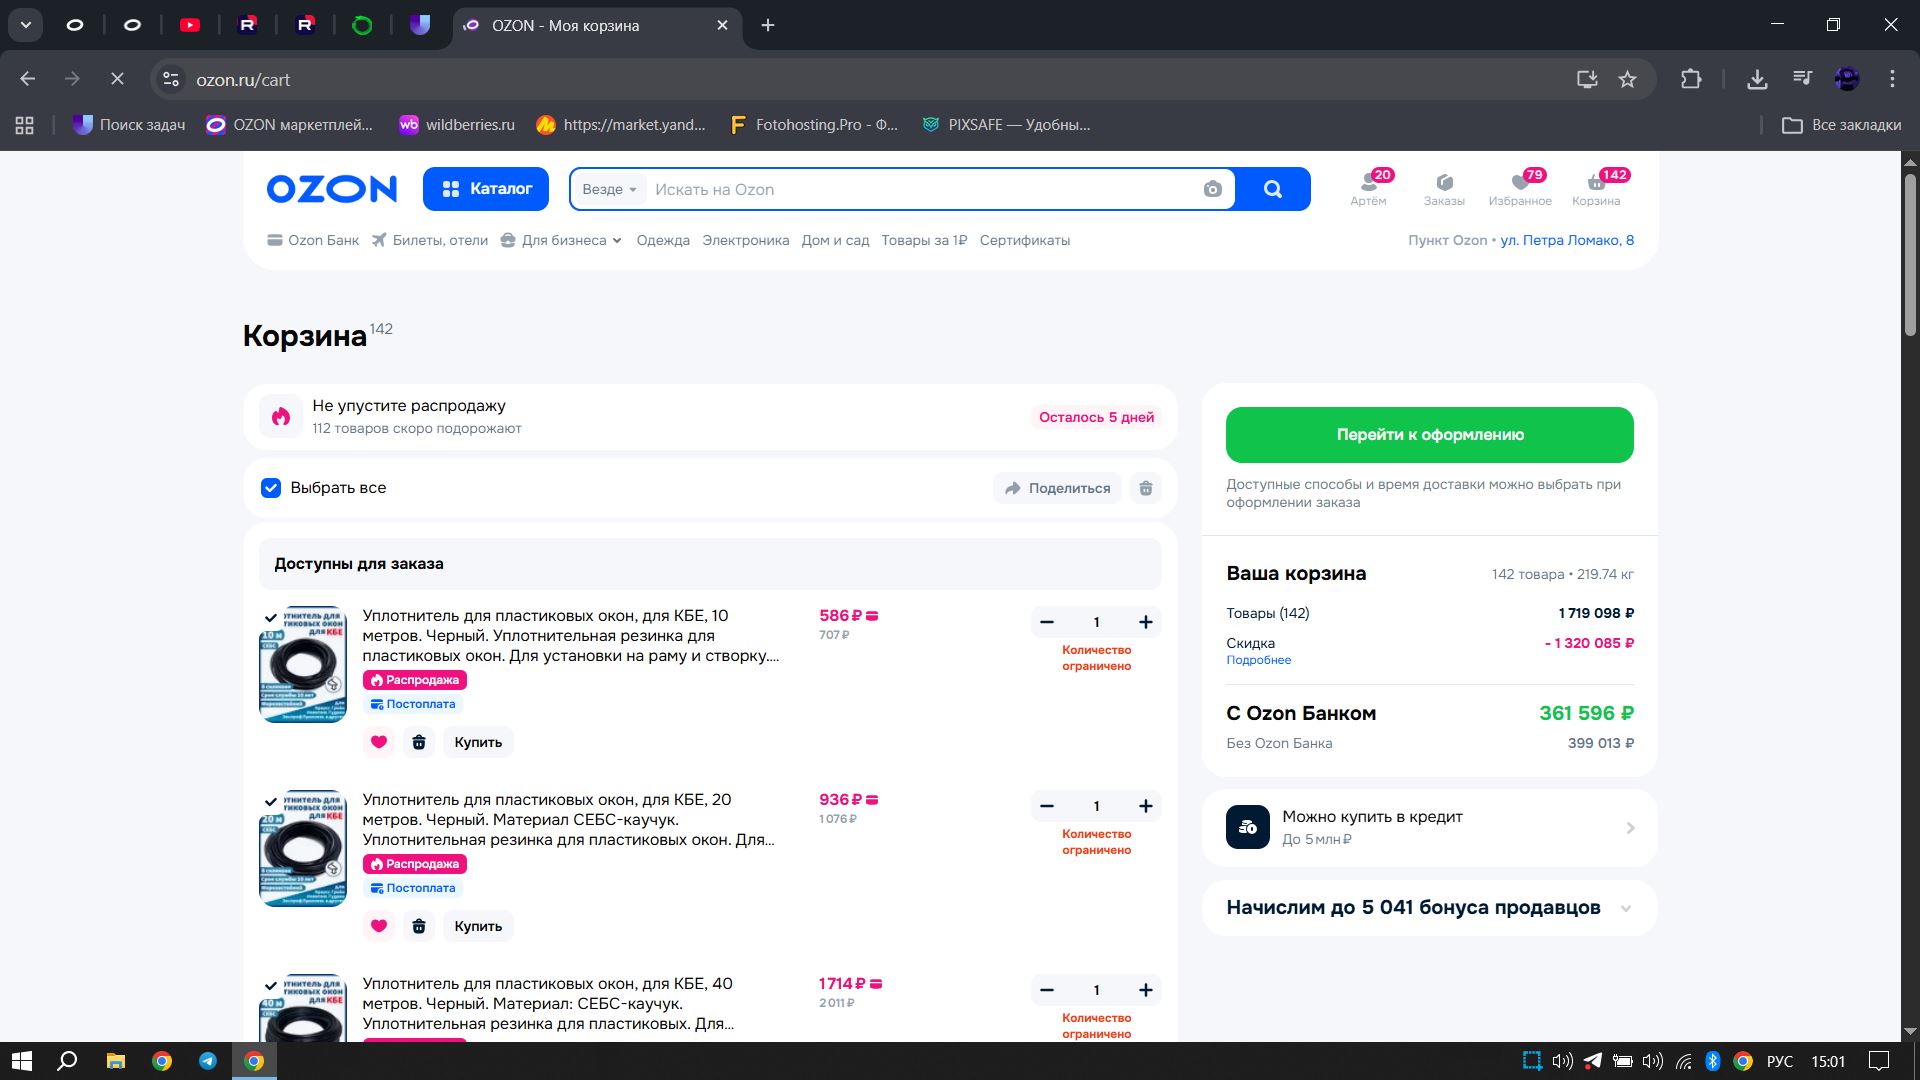Expand the Начислим бонуса продавцов section
The image size is (1920, 1080).
tap(1626, 908)
